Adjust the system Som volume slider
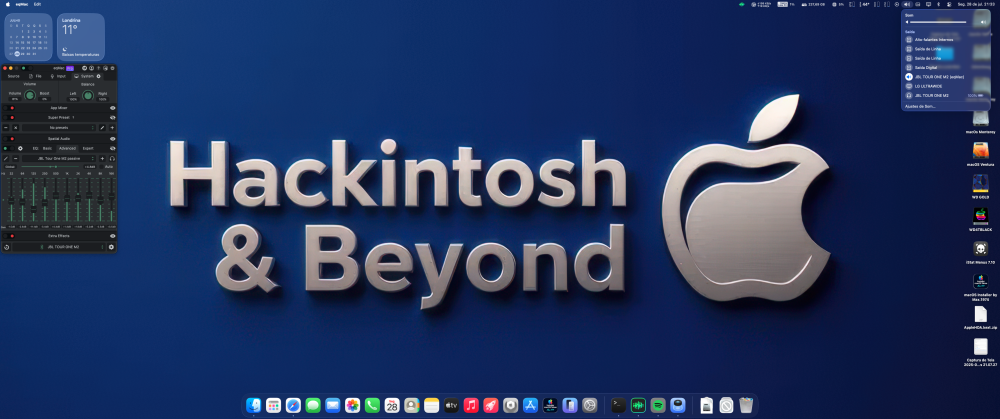 938,22
